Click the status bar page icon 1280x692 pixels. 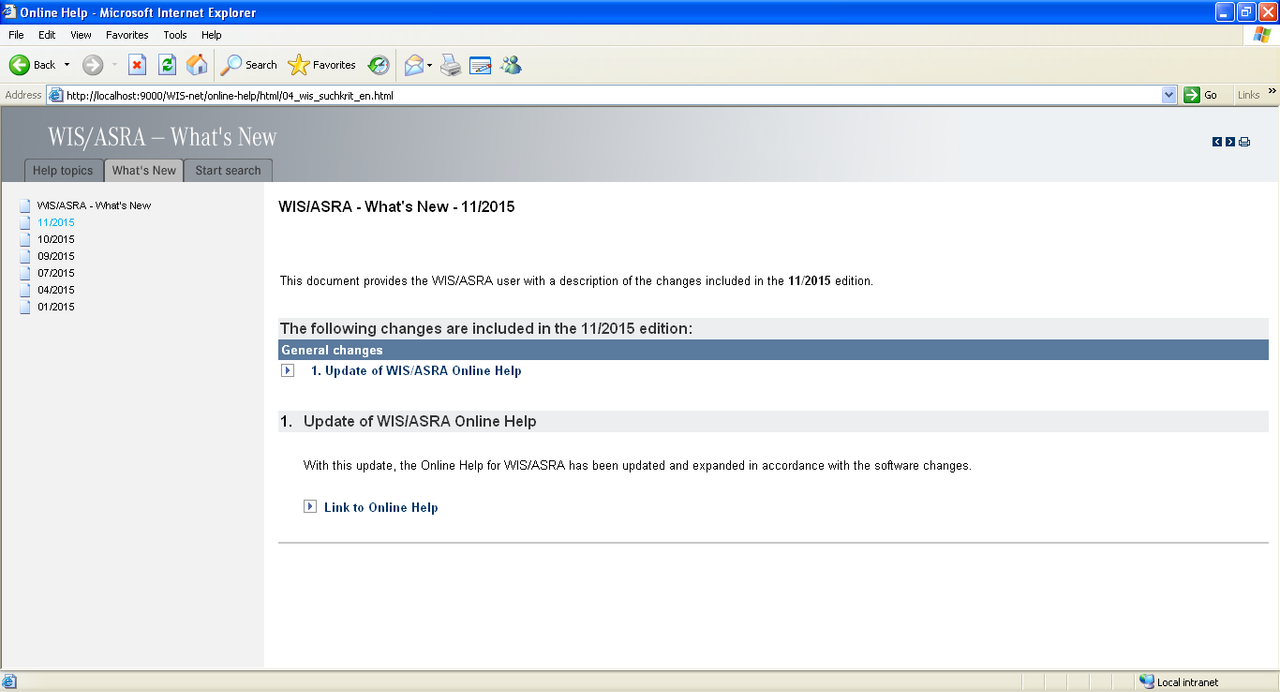9,682
